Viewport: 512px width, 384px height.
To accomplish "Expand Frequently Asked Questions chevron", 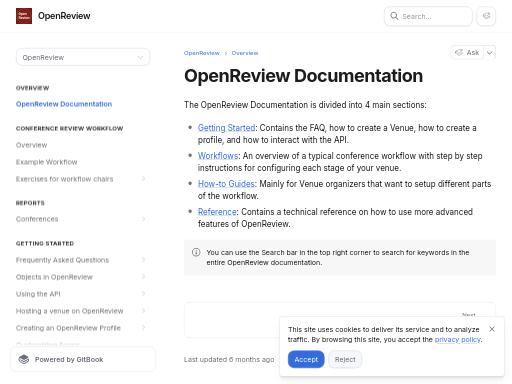I will pos(144,260).
